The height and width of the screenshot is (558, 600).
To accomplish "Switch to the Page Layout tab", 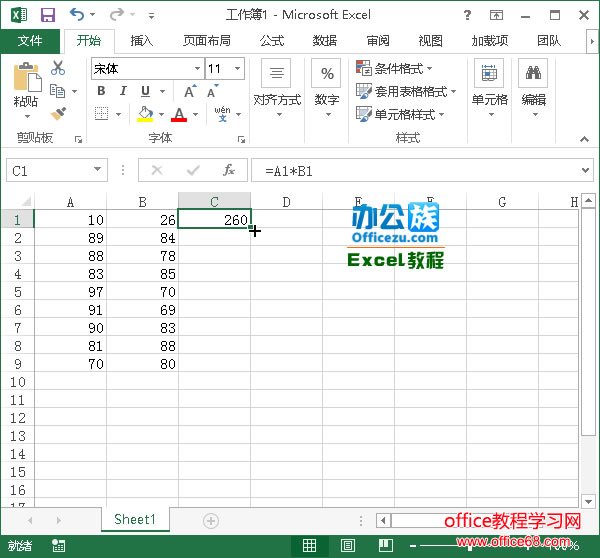I will 207,41.
